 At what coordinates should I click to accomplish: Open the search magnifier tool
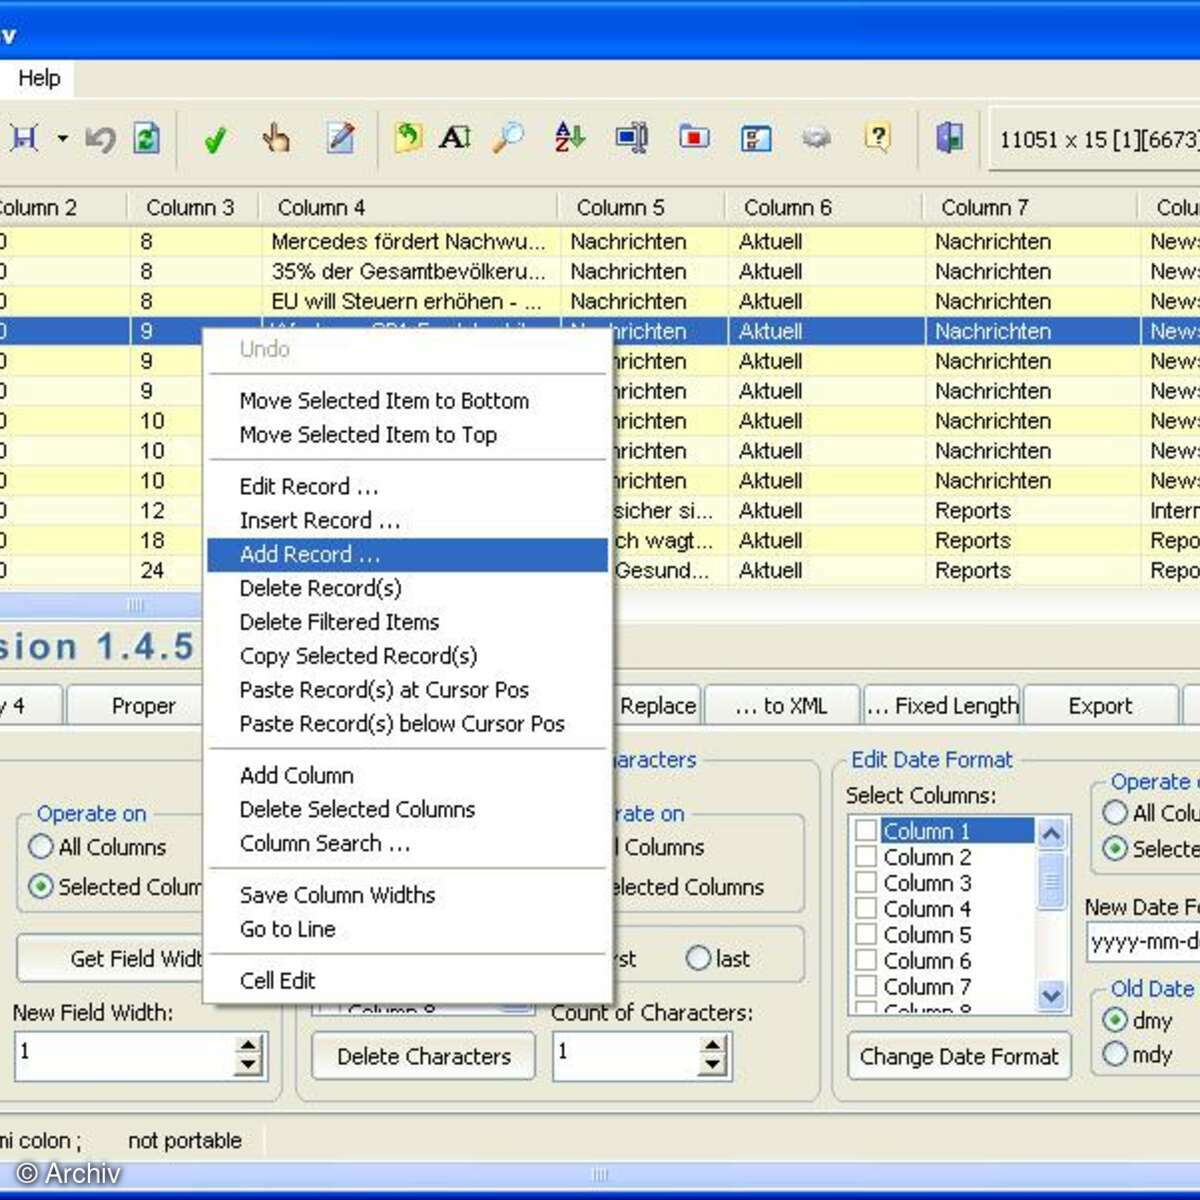click(509, 138)
